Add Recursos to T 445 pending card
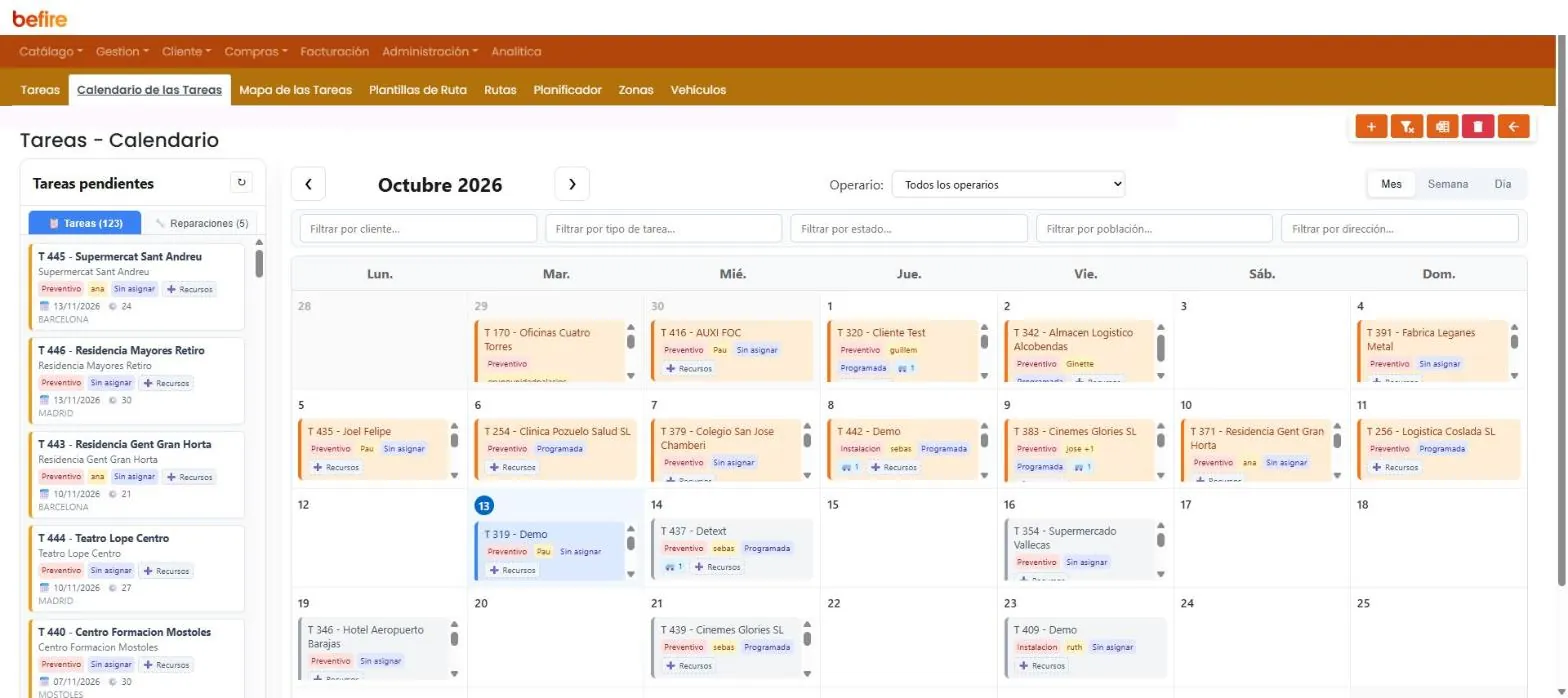1568x698 pixels. tap(190, 289)
